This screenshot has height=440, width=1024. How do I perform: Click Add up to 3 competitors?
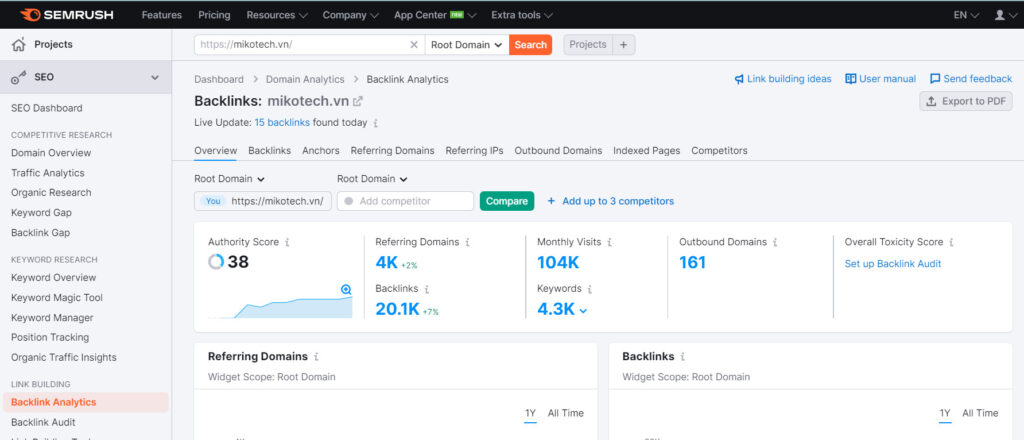tap(611, 201)
